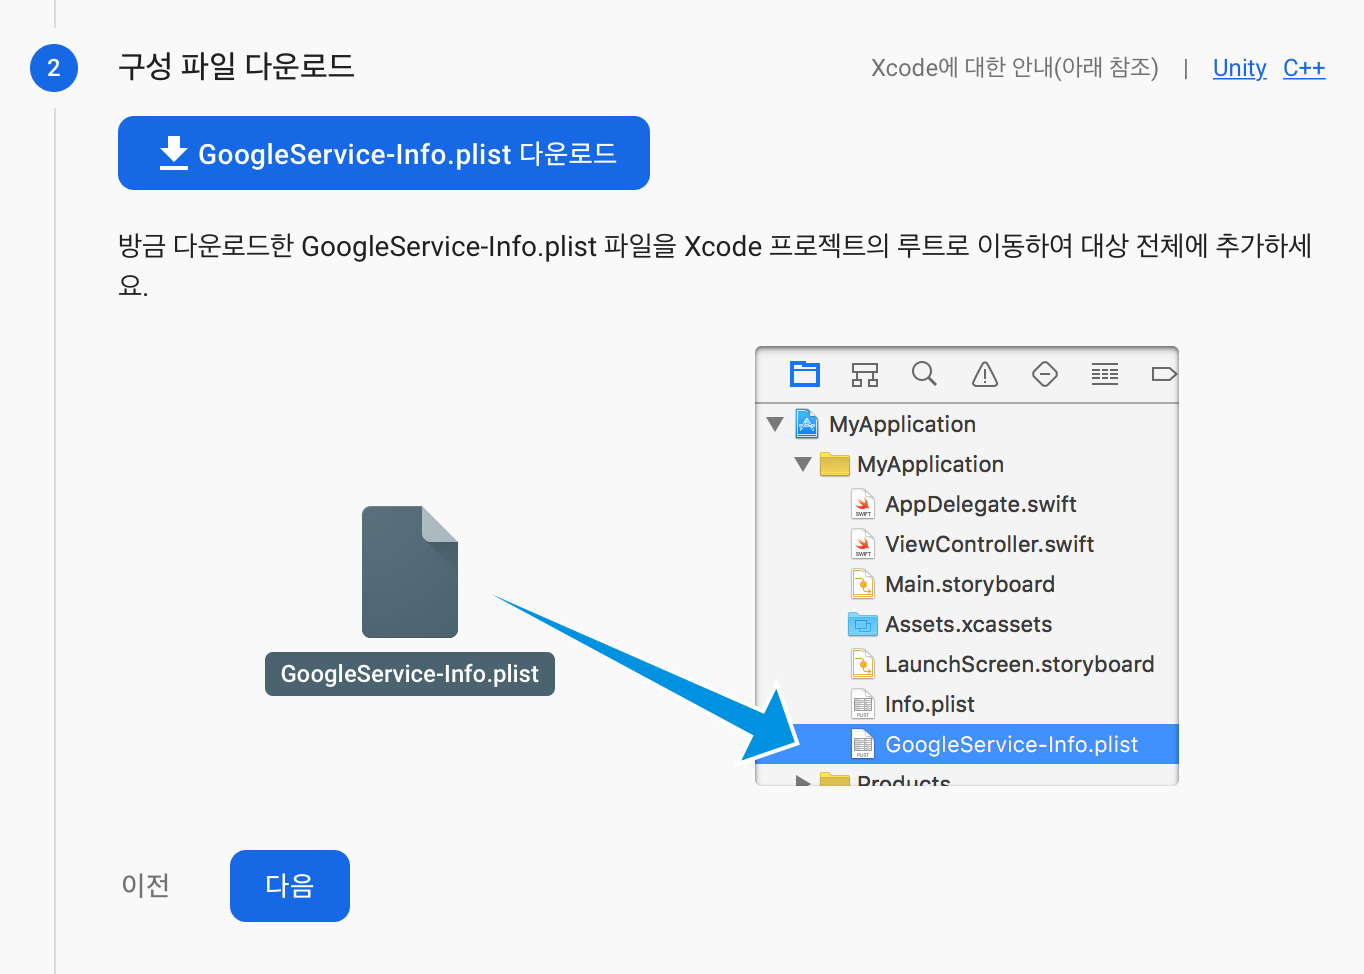Click the plist icon beside highlighted GoogleService-Info.plist

point(863,744)
